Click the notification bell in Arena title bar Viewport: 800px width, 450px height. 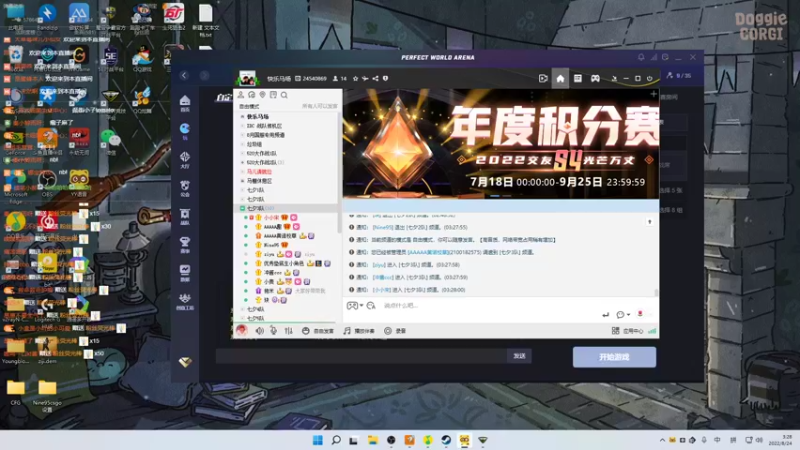(x=641, y=58)
